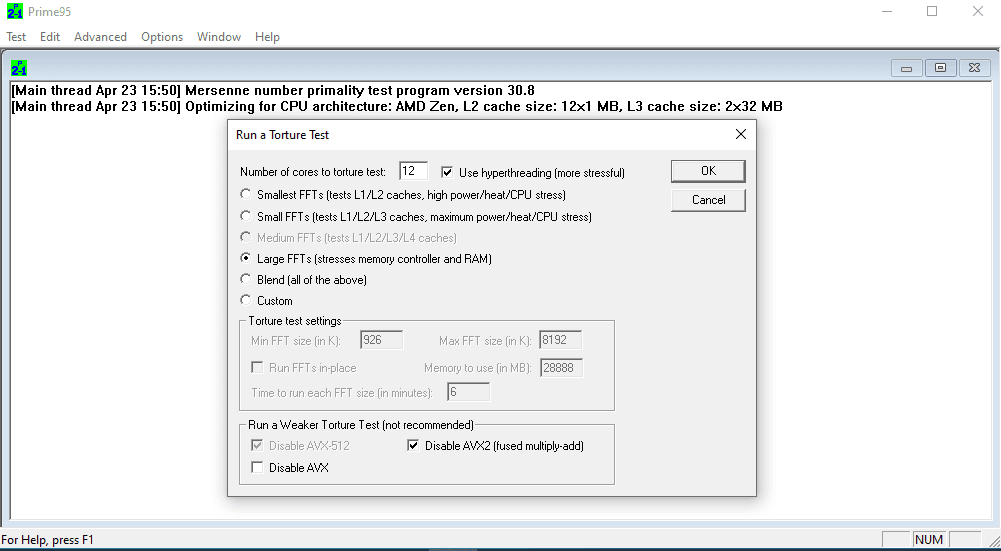The image size is (1001, 551).
Task: Enable the Disable AVX checkbox
Action: click(257, 467)
